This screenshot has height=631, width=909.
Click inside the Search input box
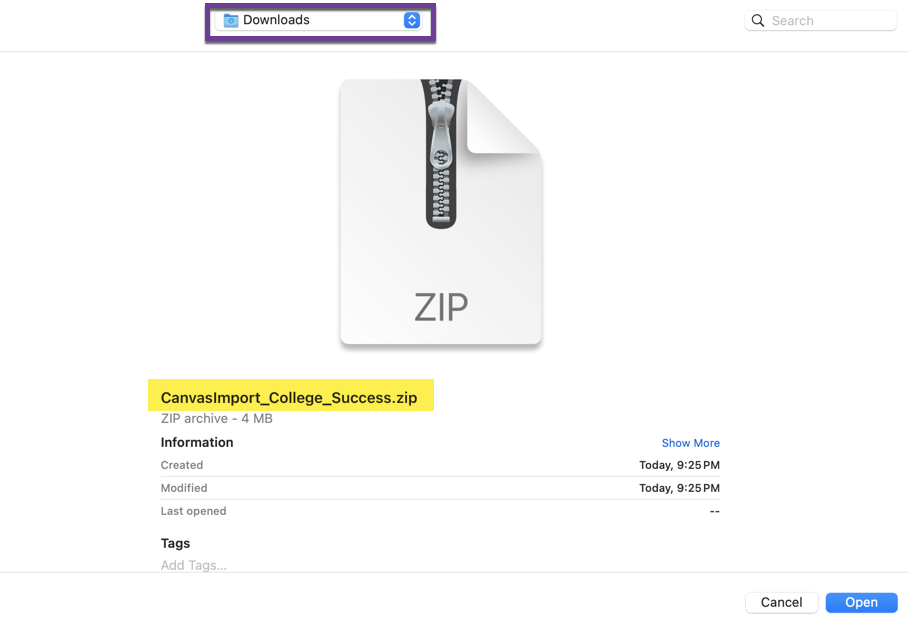point(820,20)
